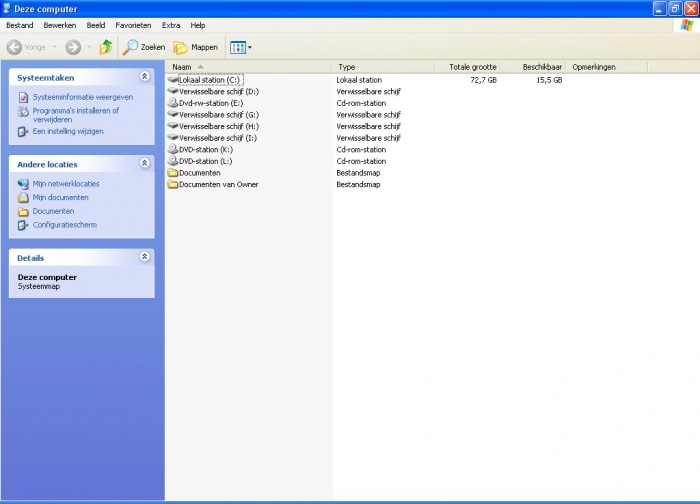This screenshot has height=504, width=700.
Task: Open the Bestand menu
Action: (20, 25)
